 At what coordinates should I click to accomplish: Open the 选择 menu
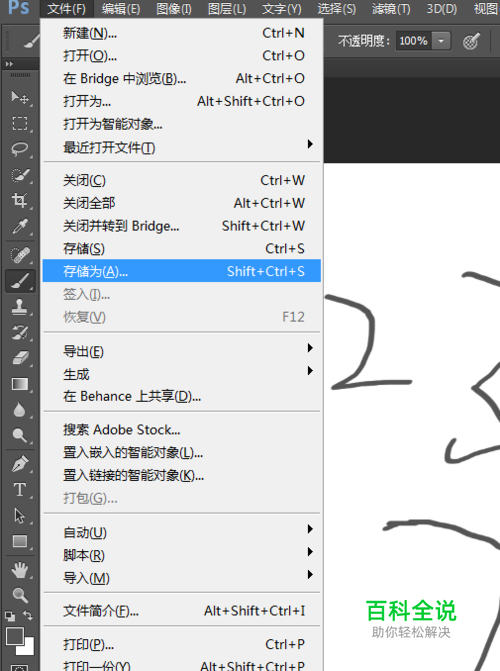point(336,9)
